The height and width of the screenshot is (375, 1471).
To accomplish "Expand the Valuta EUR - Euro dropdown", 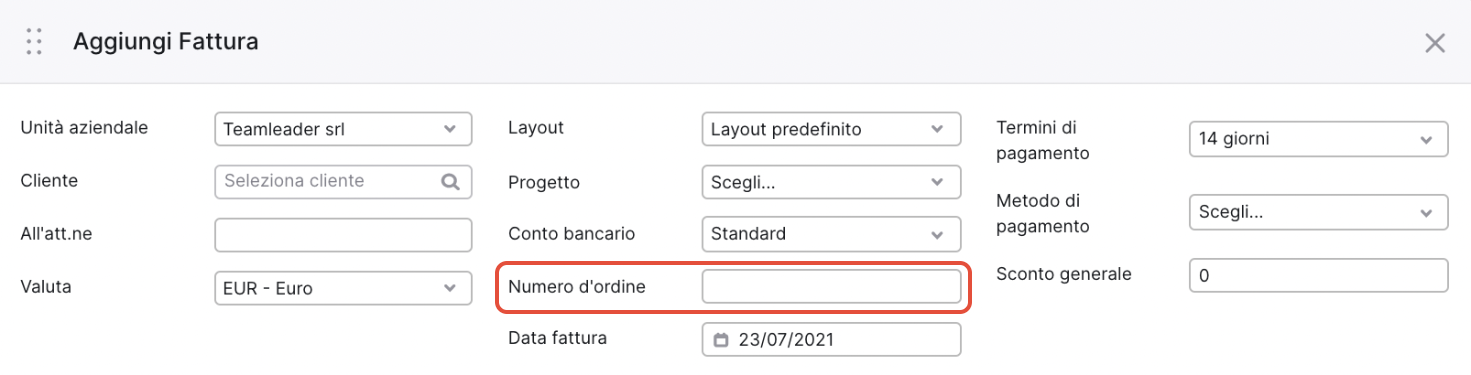I will click(343, 288).
